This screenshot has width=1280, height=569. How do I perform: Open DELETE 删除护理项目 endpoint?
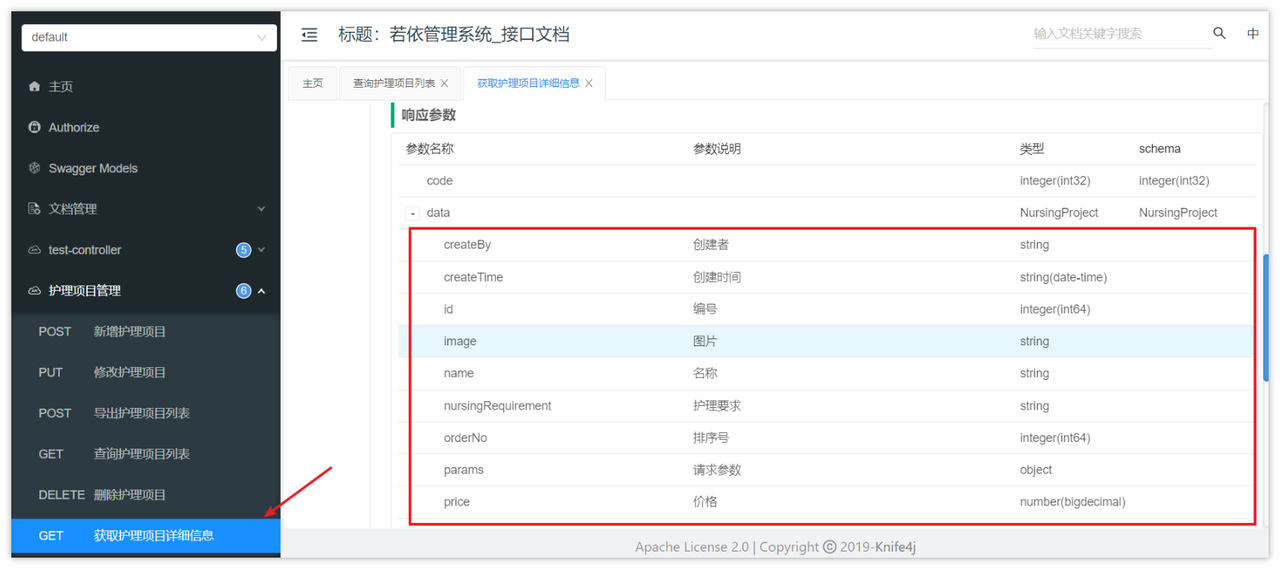coord(146,495)
